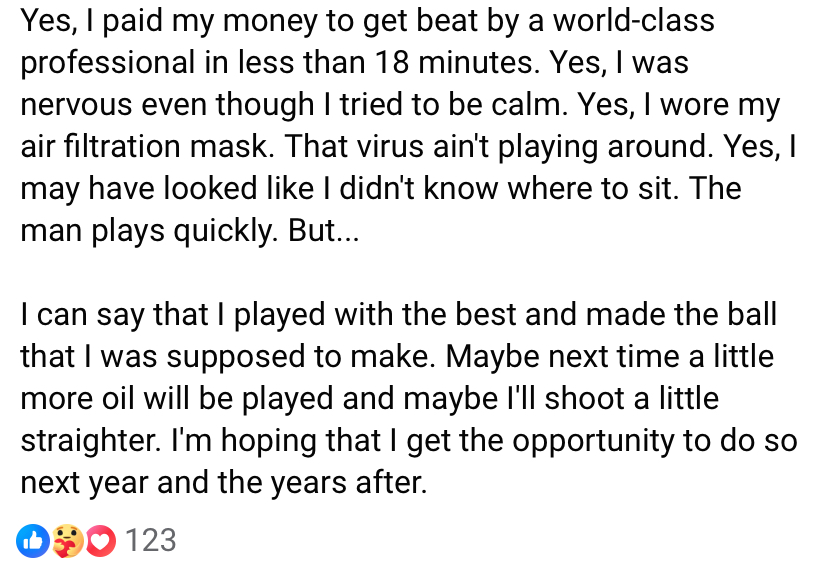The height and width of the screenshot is (571, 828).
Task: Click the words "more oil" in the post
Action: (x=96, y=399)
